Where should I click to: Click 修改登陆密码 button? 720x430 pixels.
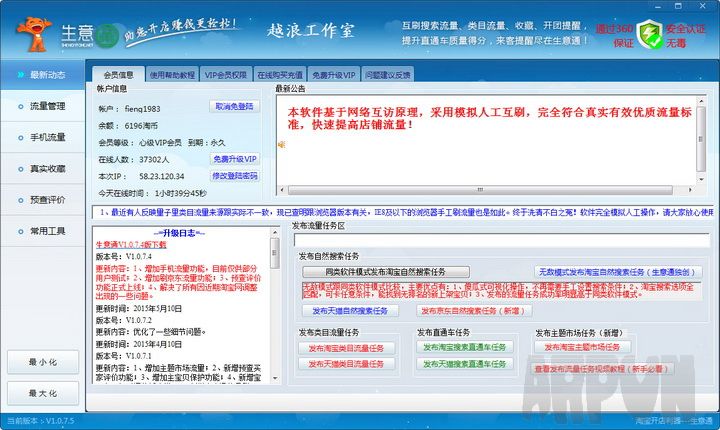point(235,176)
